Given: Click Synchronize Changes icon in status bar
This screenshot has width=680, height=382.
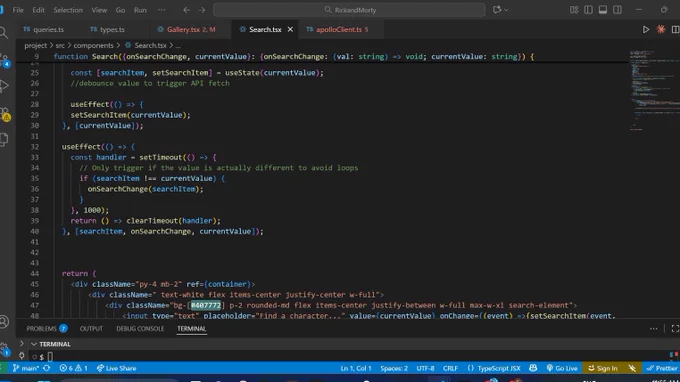Looking at the screenshot, I should [x=47, y=368].
